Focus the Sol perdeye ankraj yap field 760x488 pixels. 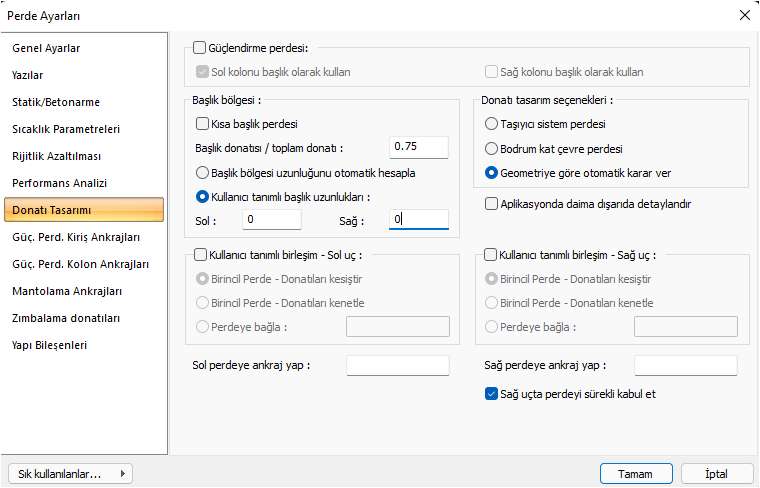tap(397, 365)
